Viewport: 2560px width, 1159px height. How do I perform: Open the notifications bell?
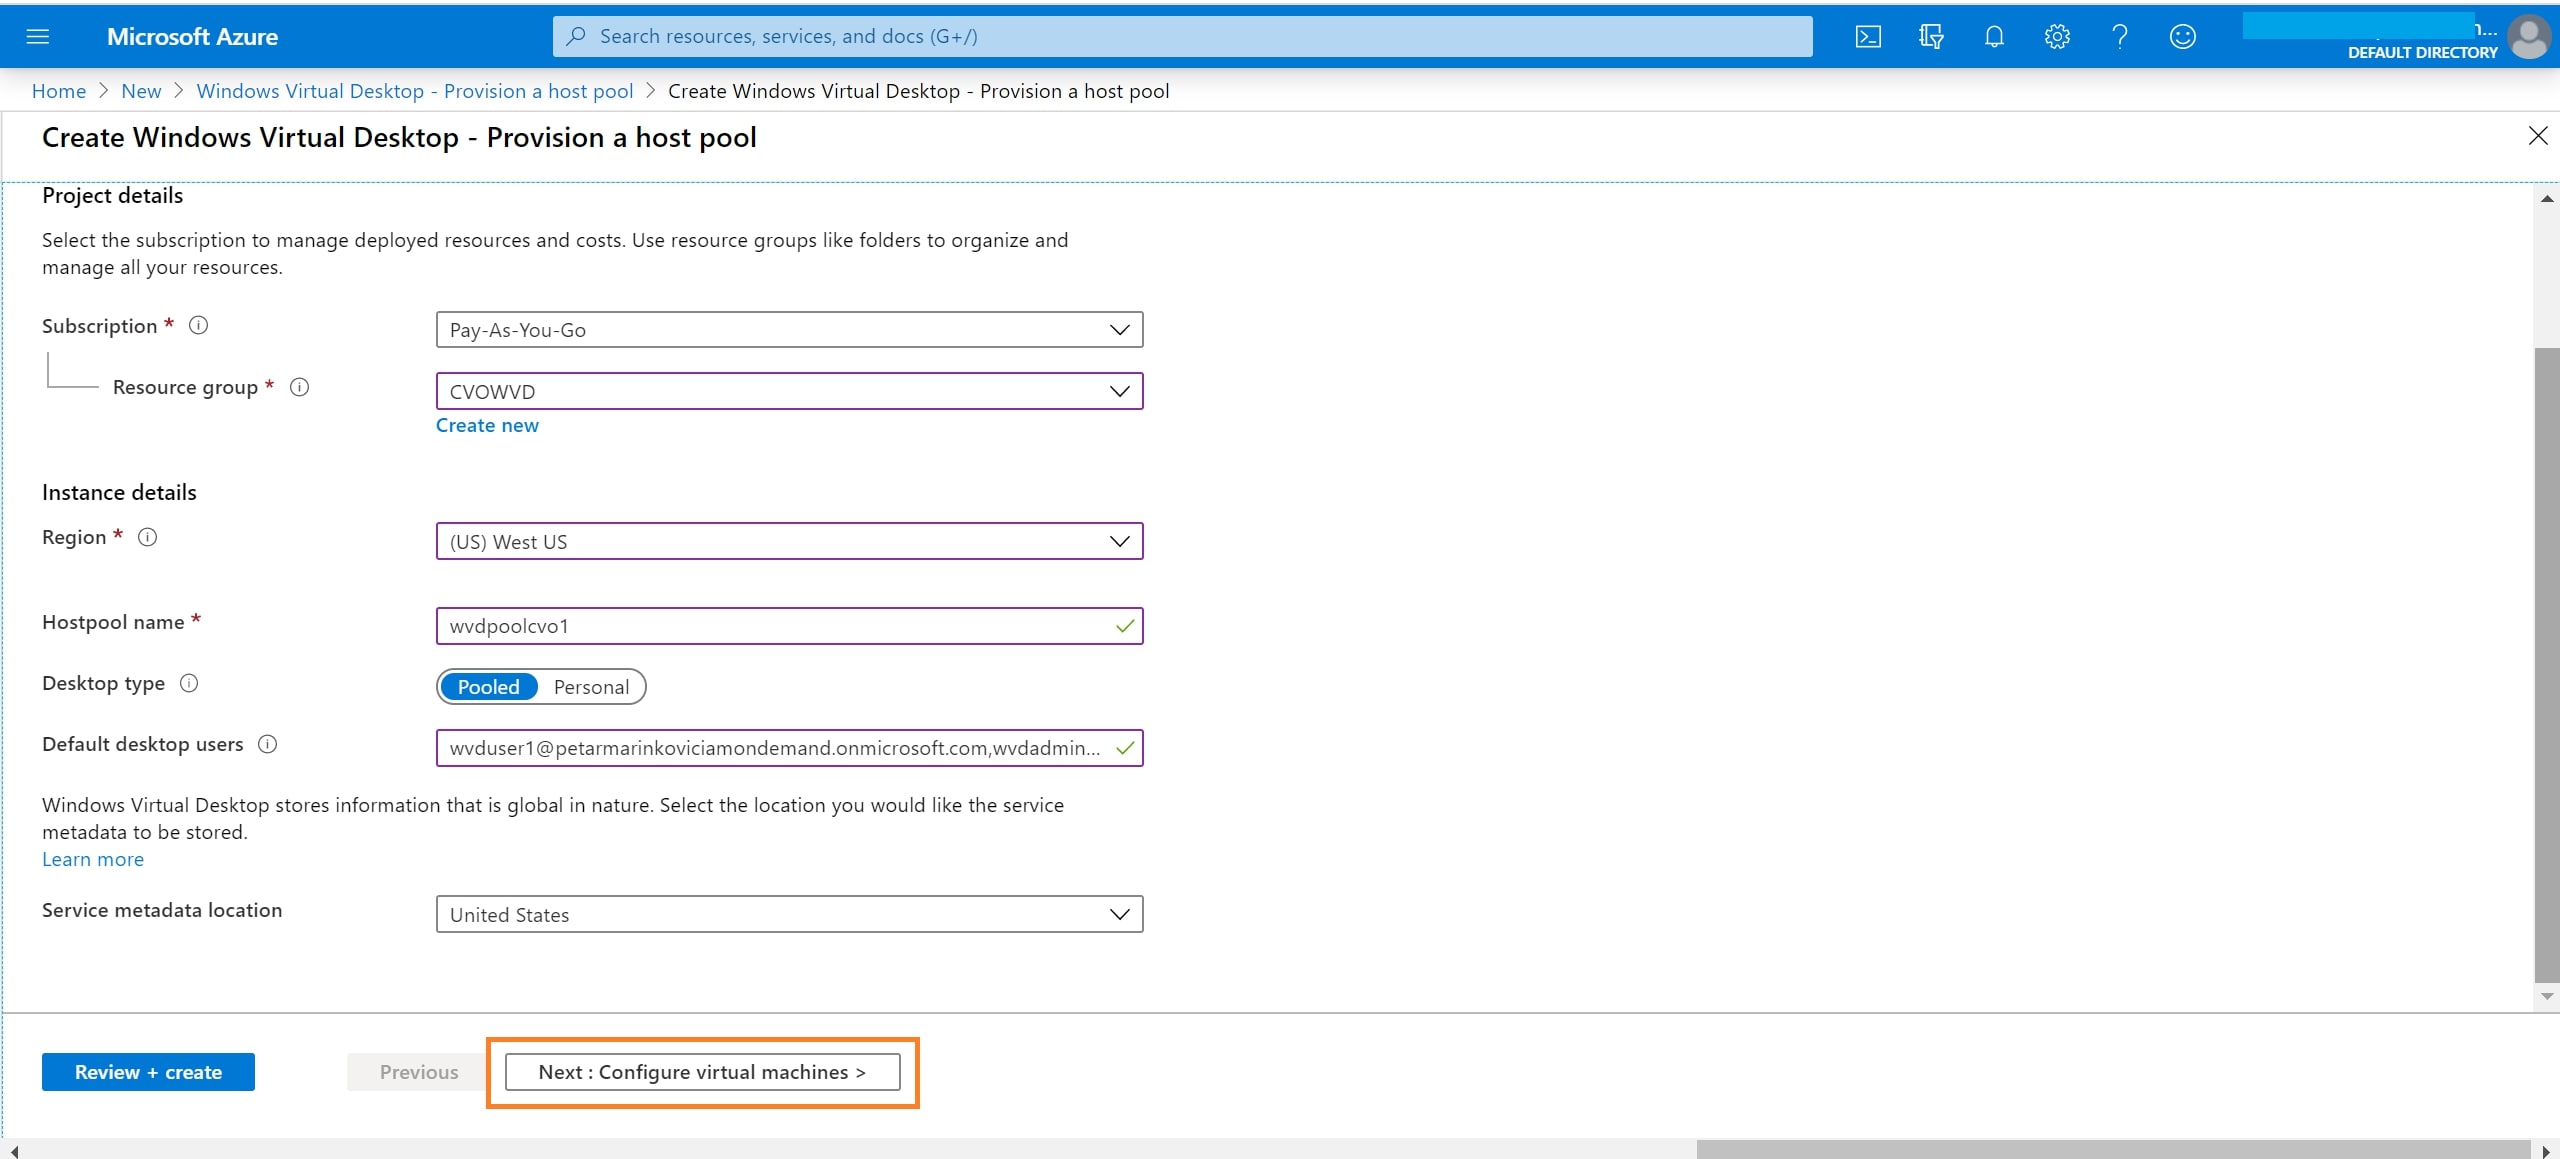click(1993, 37)
